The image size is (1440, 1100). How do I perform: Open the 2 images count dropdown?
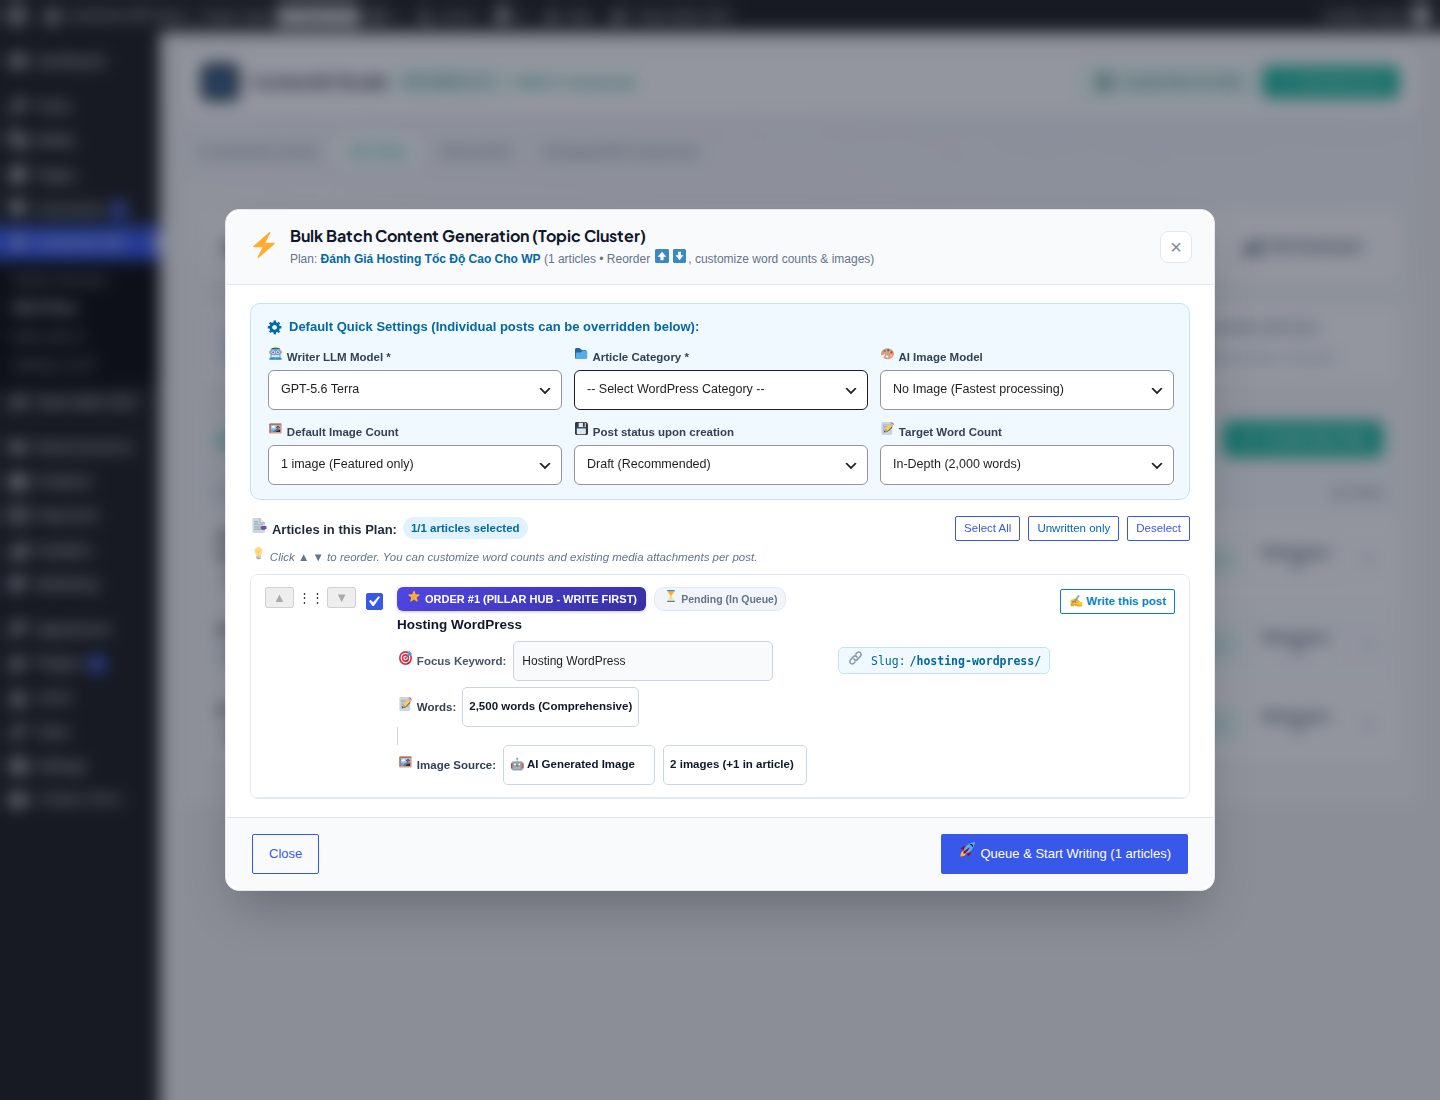735,765
